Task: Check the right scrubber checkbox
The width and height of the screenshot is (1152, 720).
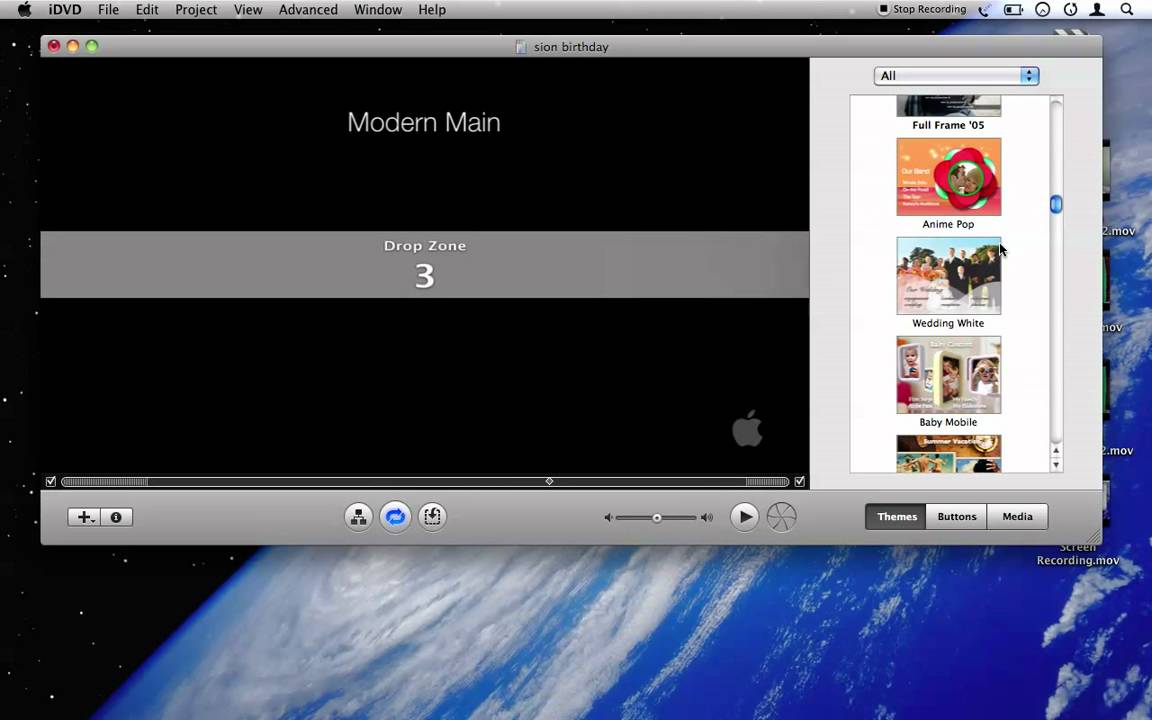Action: click(x=799, y=481)
